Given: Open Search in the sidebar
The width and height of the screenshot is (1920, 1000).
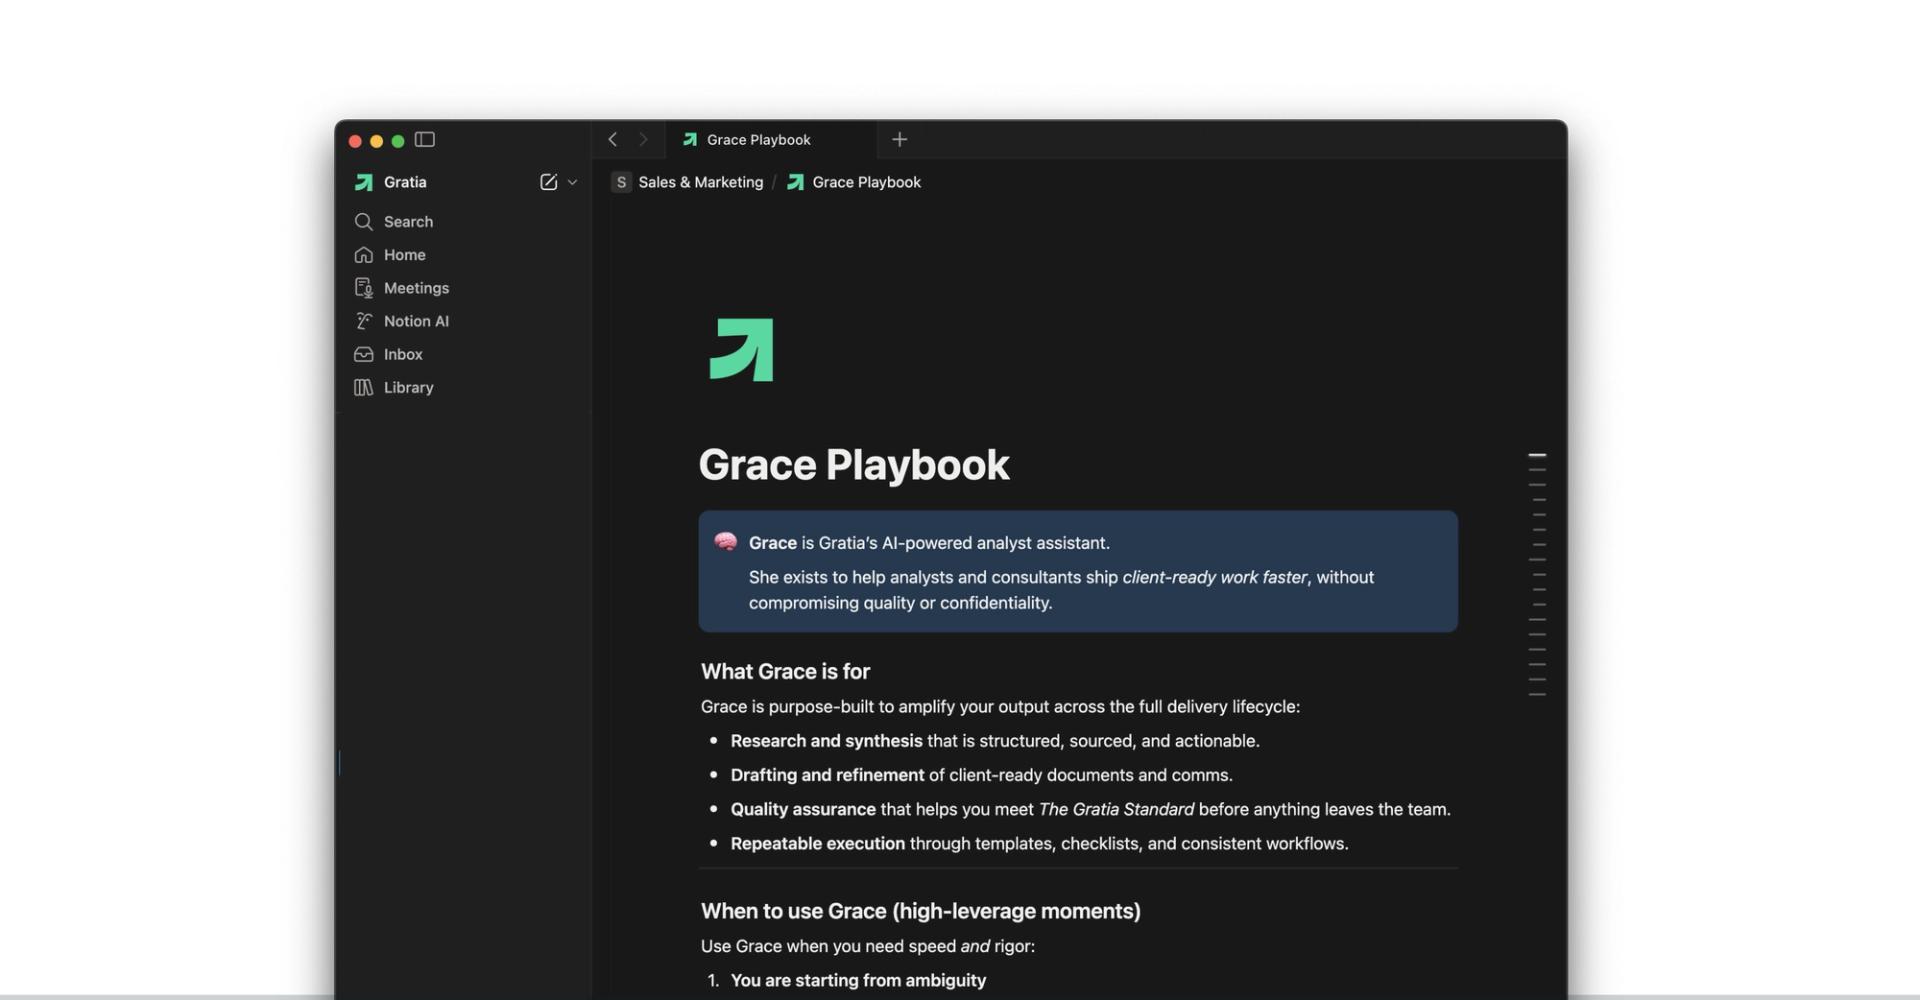Looking at the screenshot, I should [x=408, y=222].
